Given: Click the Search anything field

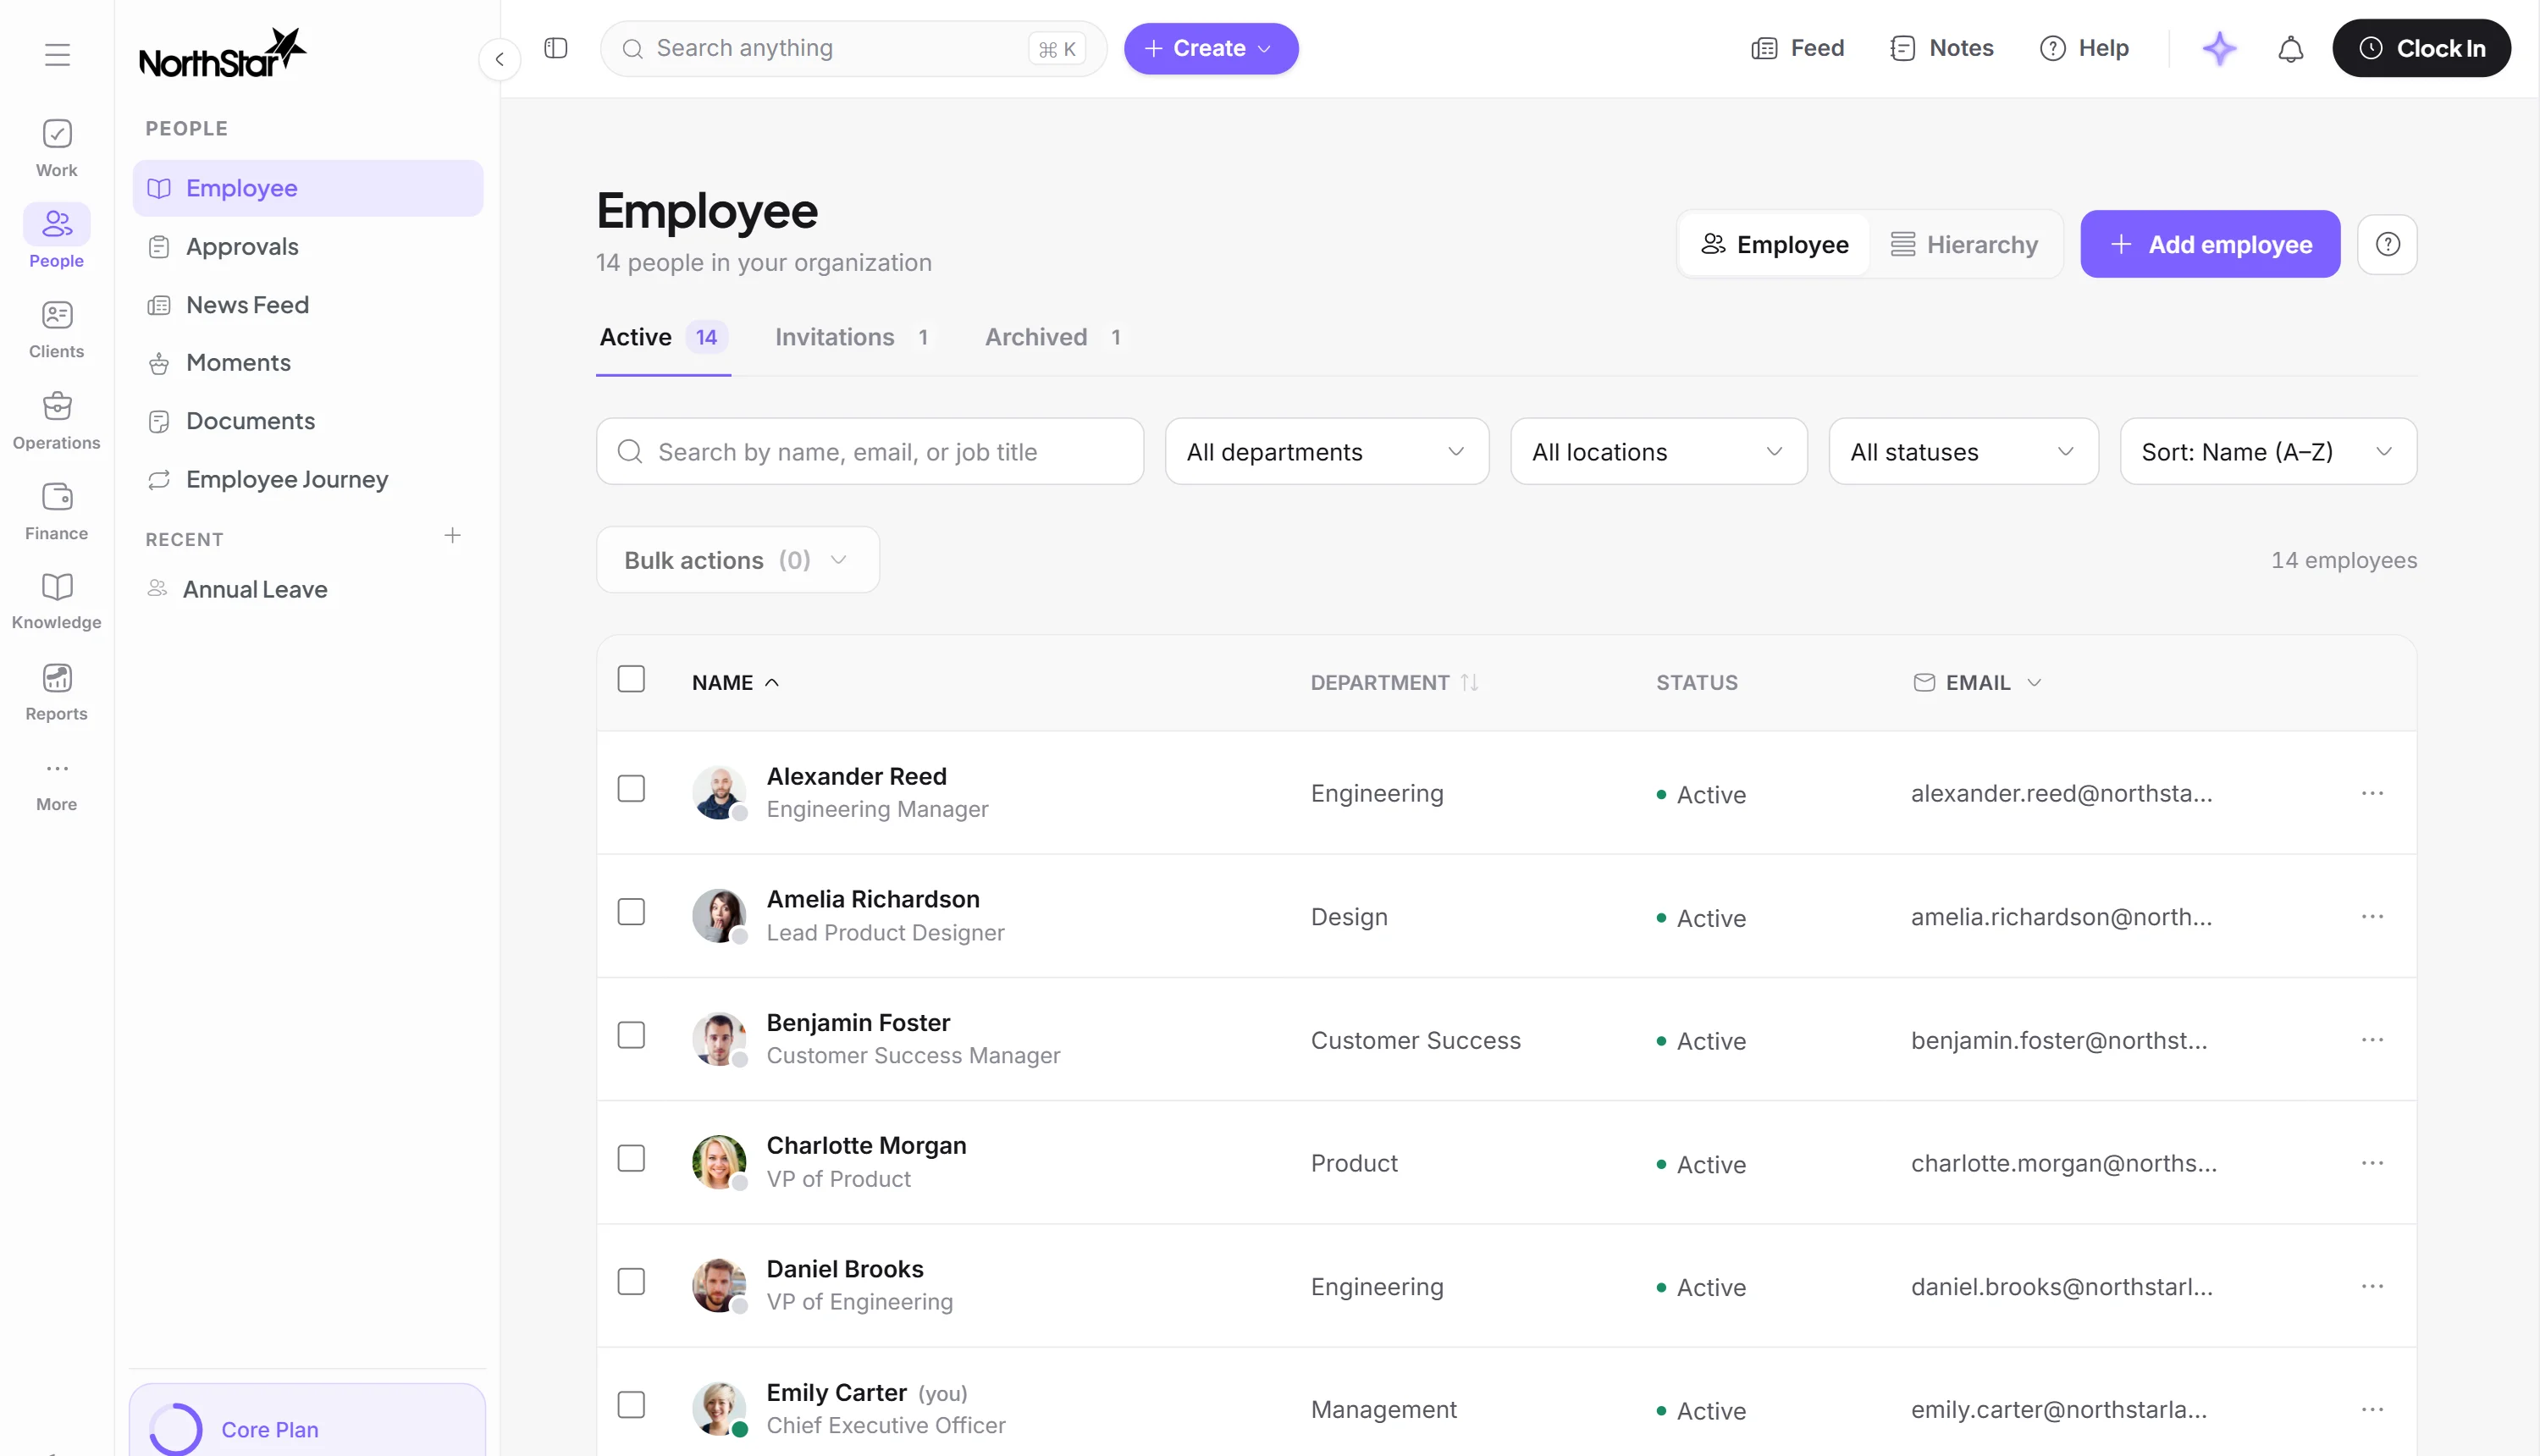Looking at the screenshot, I should [x=852, y=48].
